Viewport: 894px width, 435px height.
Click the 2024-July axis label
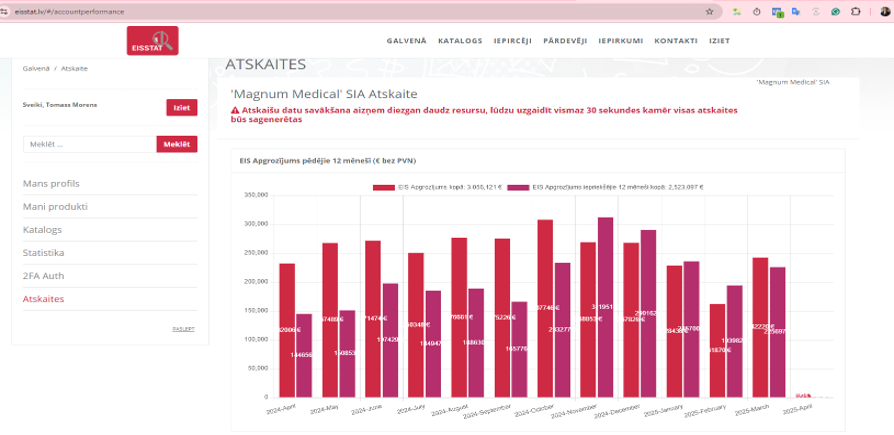412,410
